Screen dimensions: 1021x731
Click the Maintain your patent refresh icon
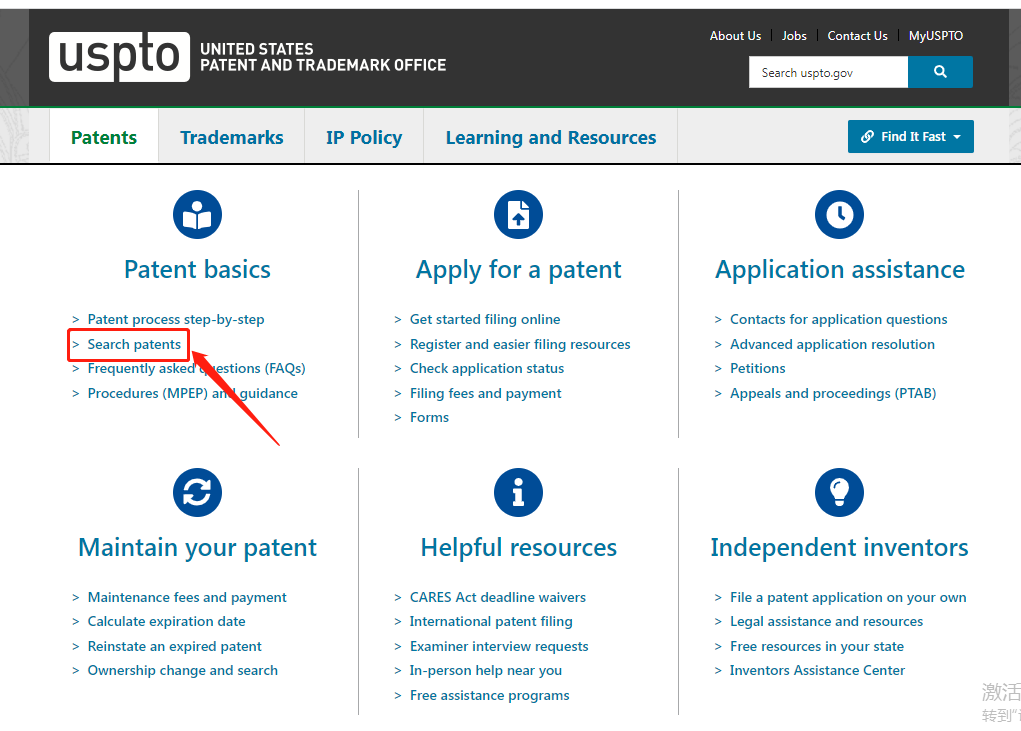pyautogui.click(x=197, y=493)
